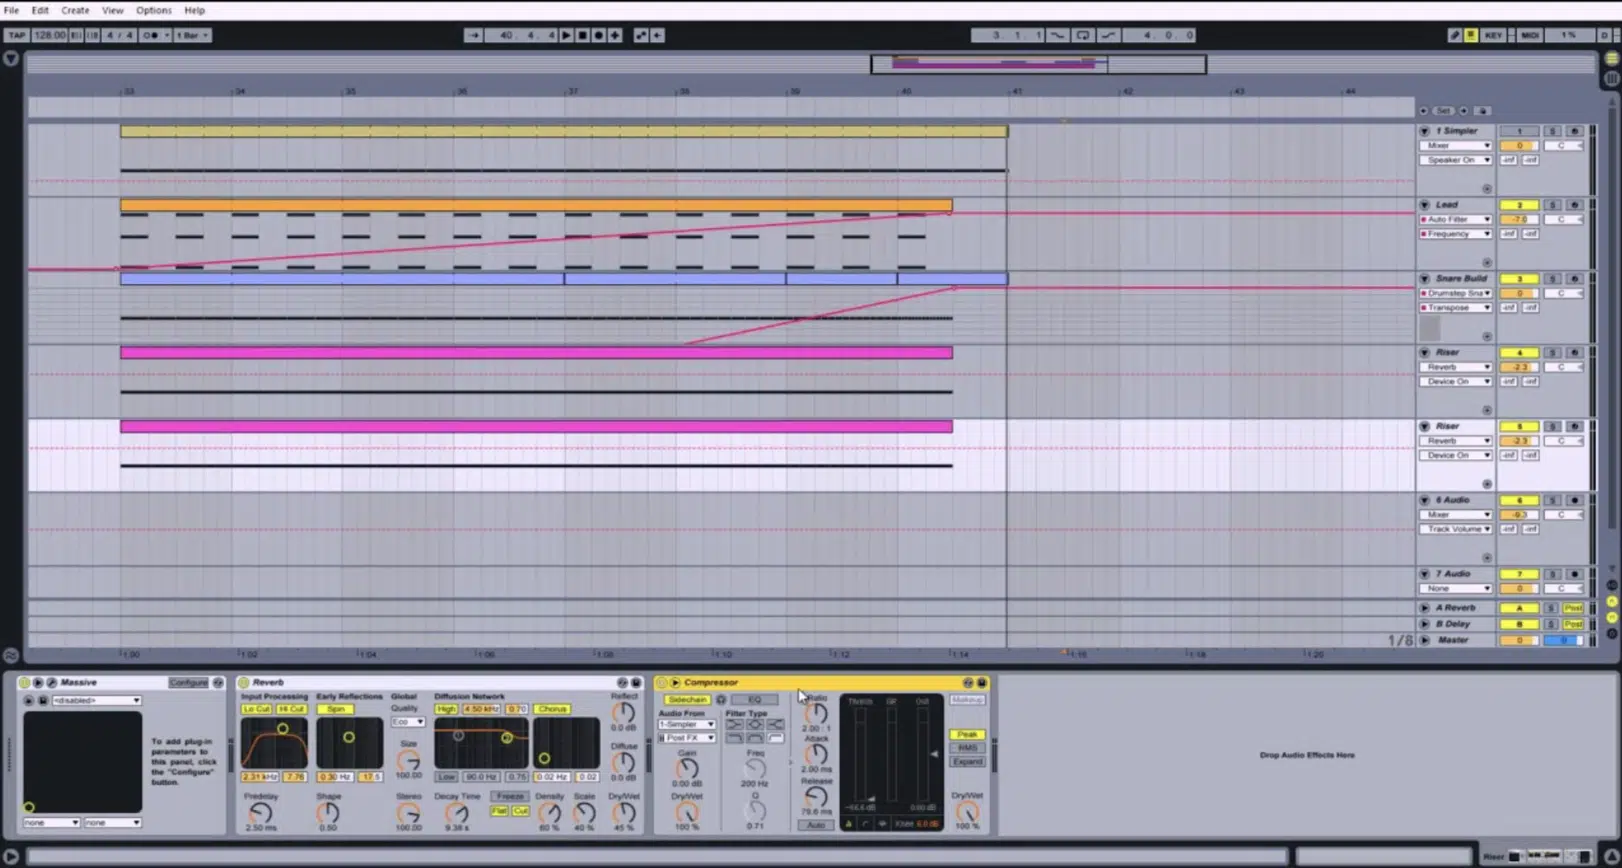Click the MIDI overdub plus button
Image resolution: width=1622 pixels, height=868 pixels.
point(615,35)
